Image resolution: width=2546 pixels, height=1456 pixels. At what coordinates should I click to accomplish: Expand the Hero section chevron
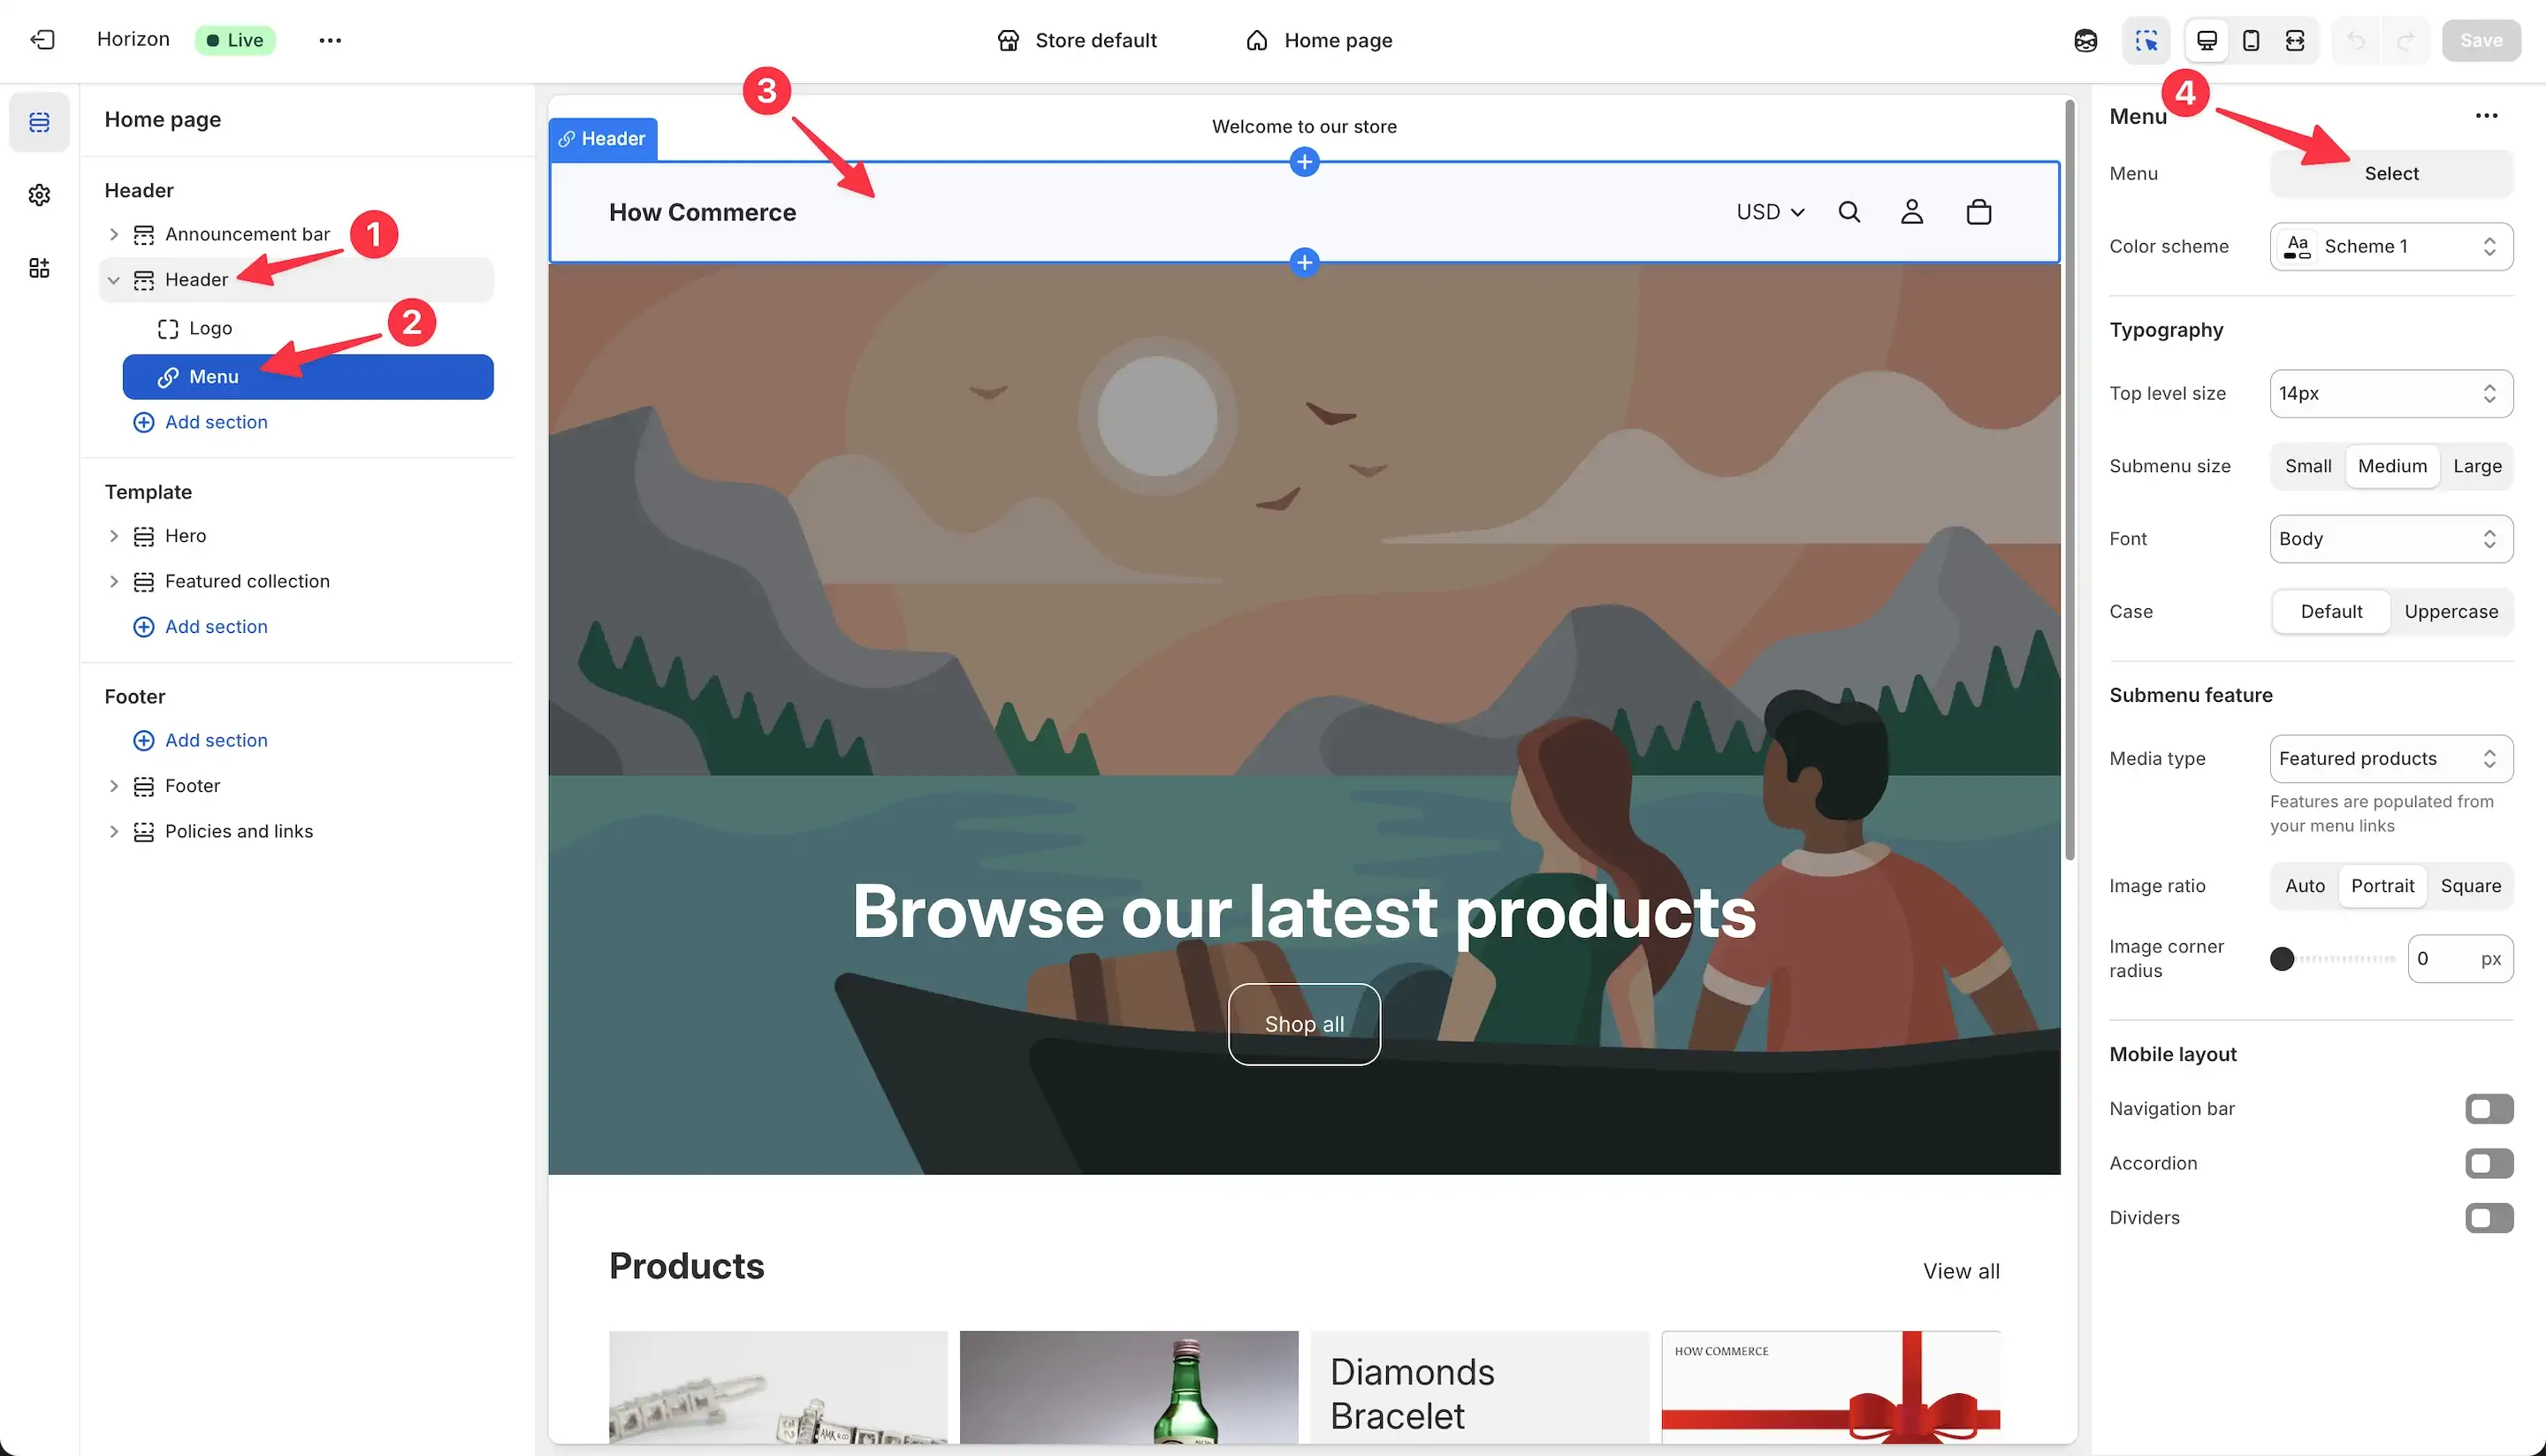pos(113,536)
